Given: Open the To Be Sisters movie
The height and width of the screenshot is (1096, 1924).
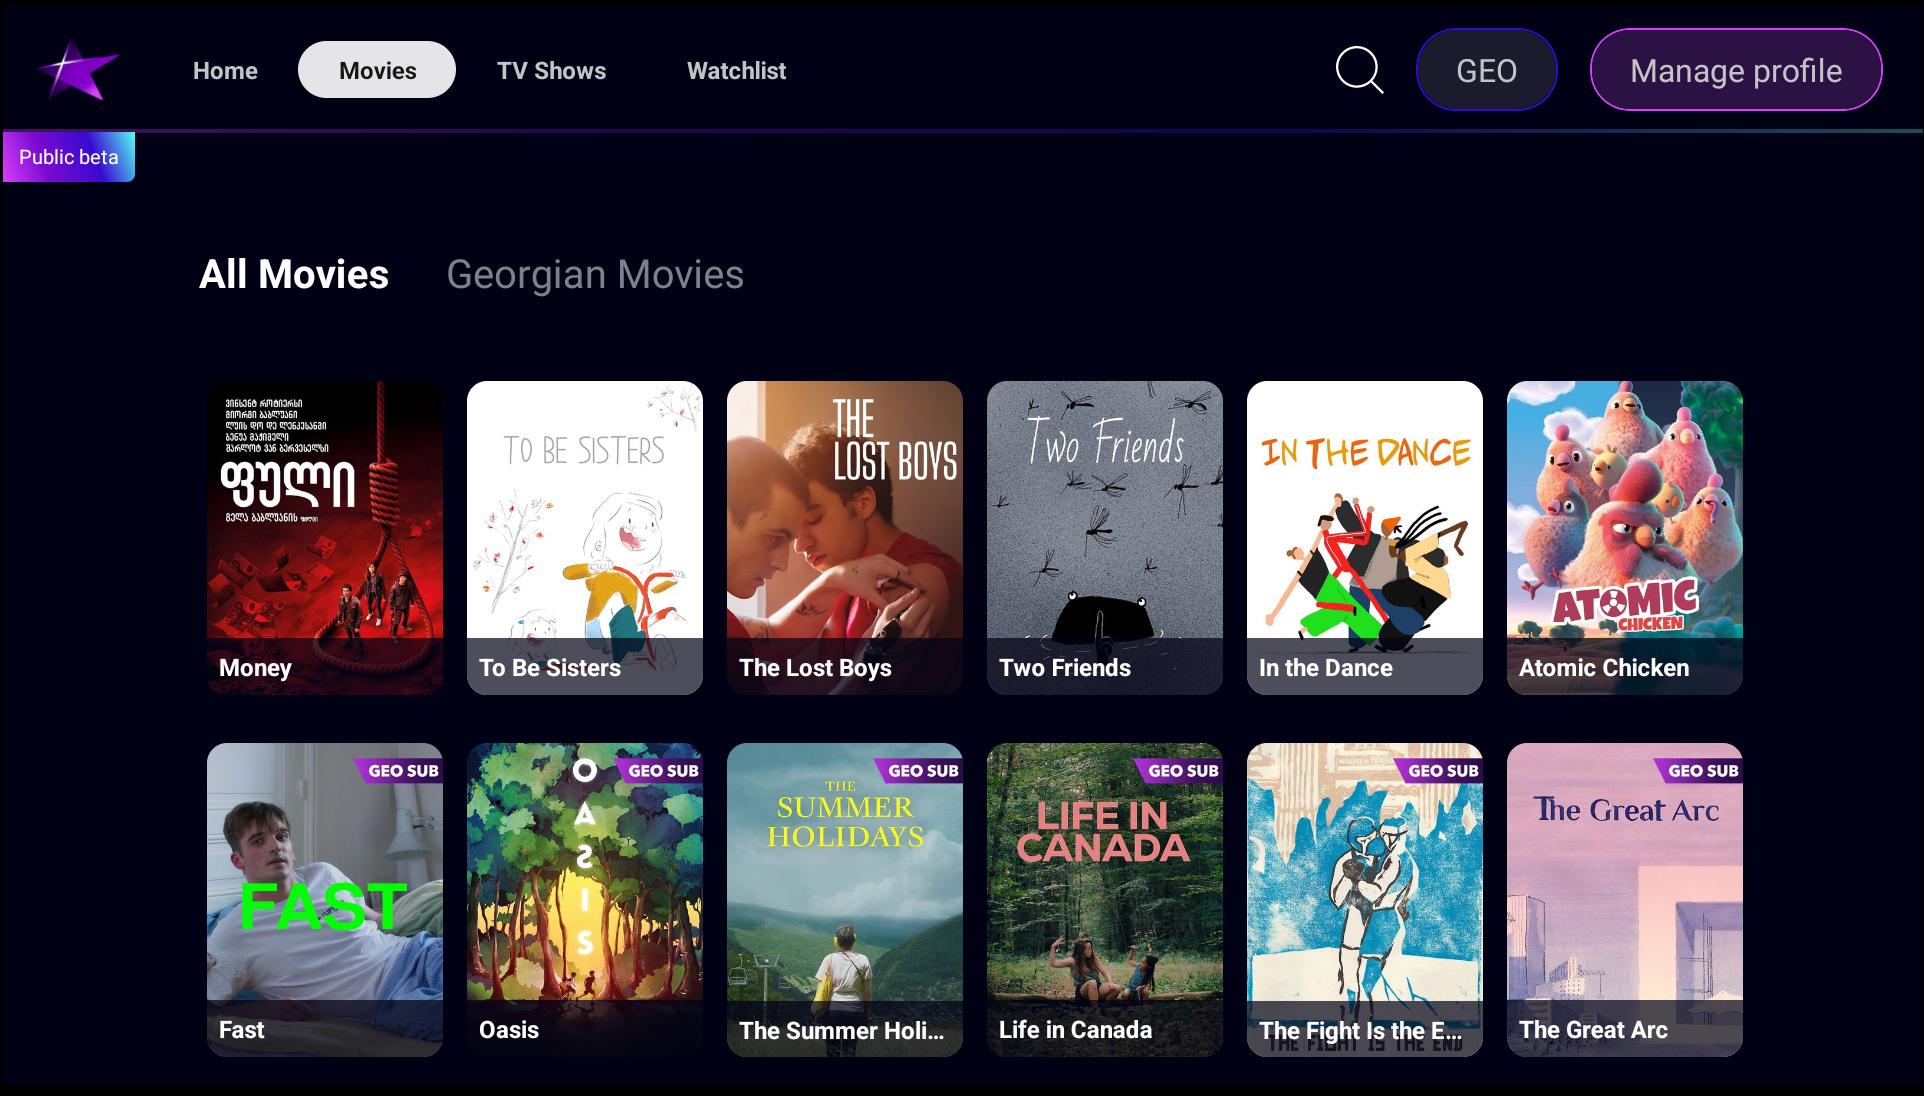Looking at the screenshot, I should 585,538.
